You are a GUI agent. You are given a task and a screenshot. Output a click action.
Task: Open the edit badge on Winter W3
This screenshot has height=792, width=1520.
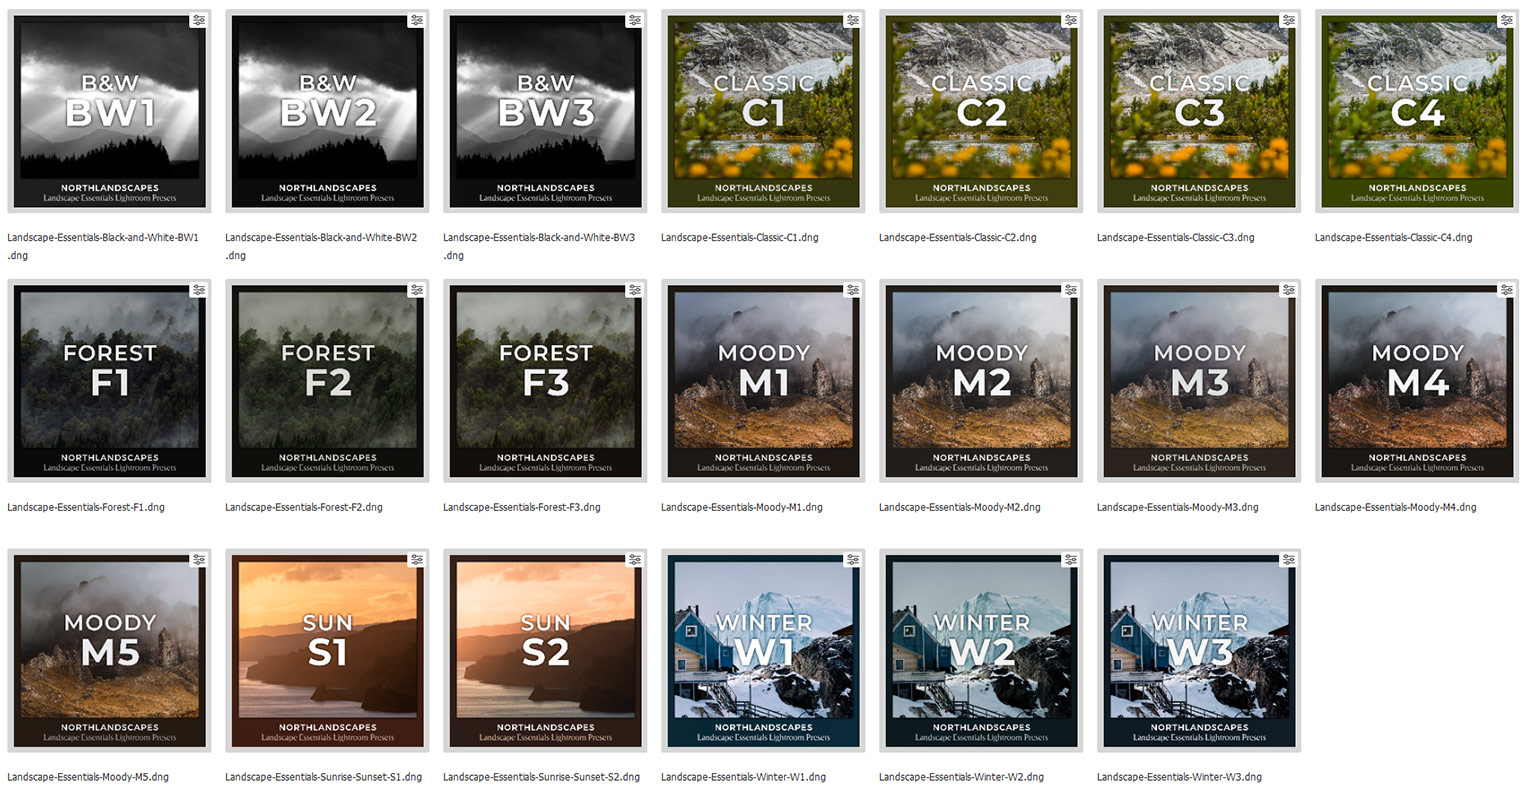pyautogui.click(x=1288, y=559)
